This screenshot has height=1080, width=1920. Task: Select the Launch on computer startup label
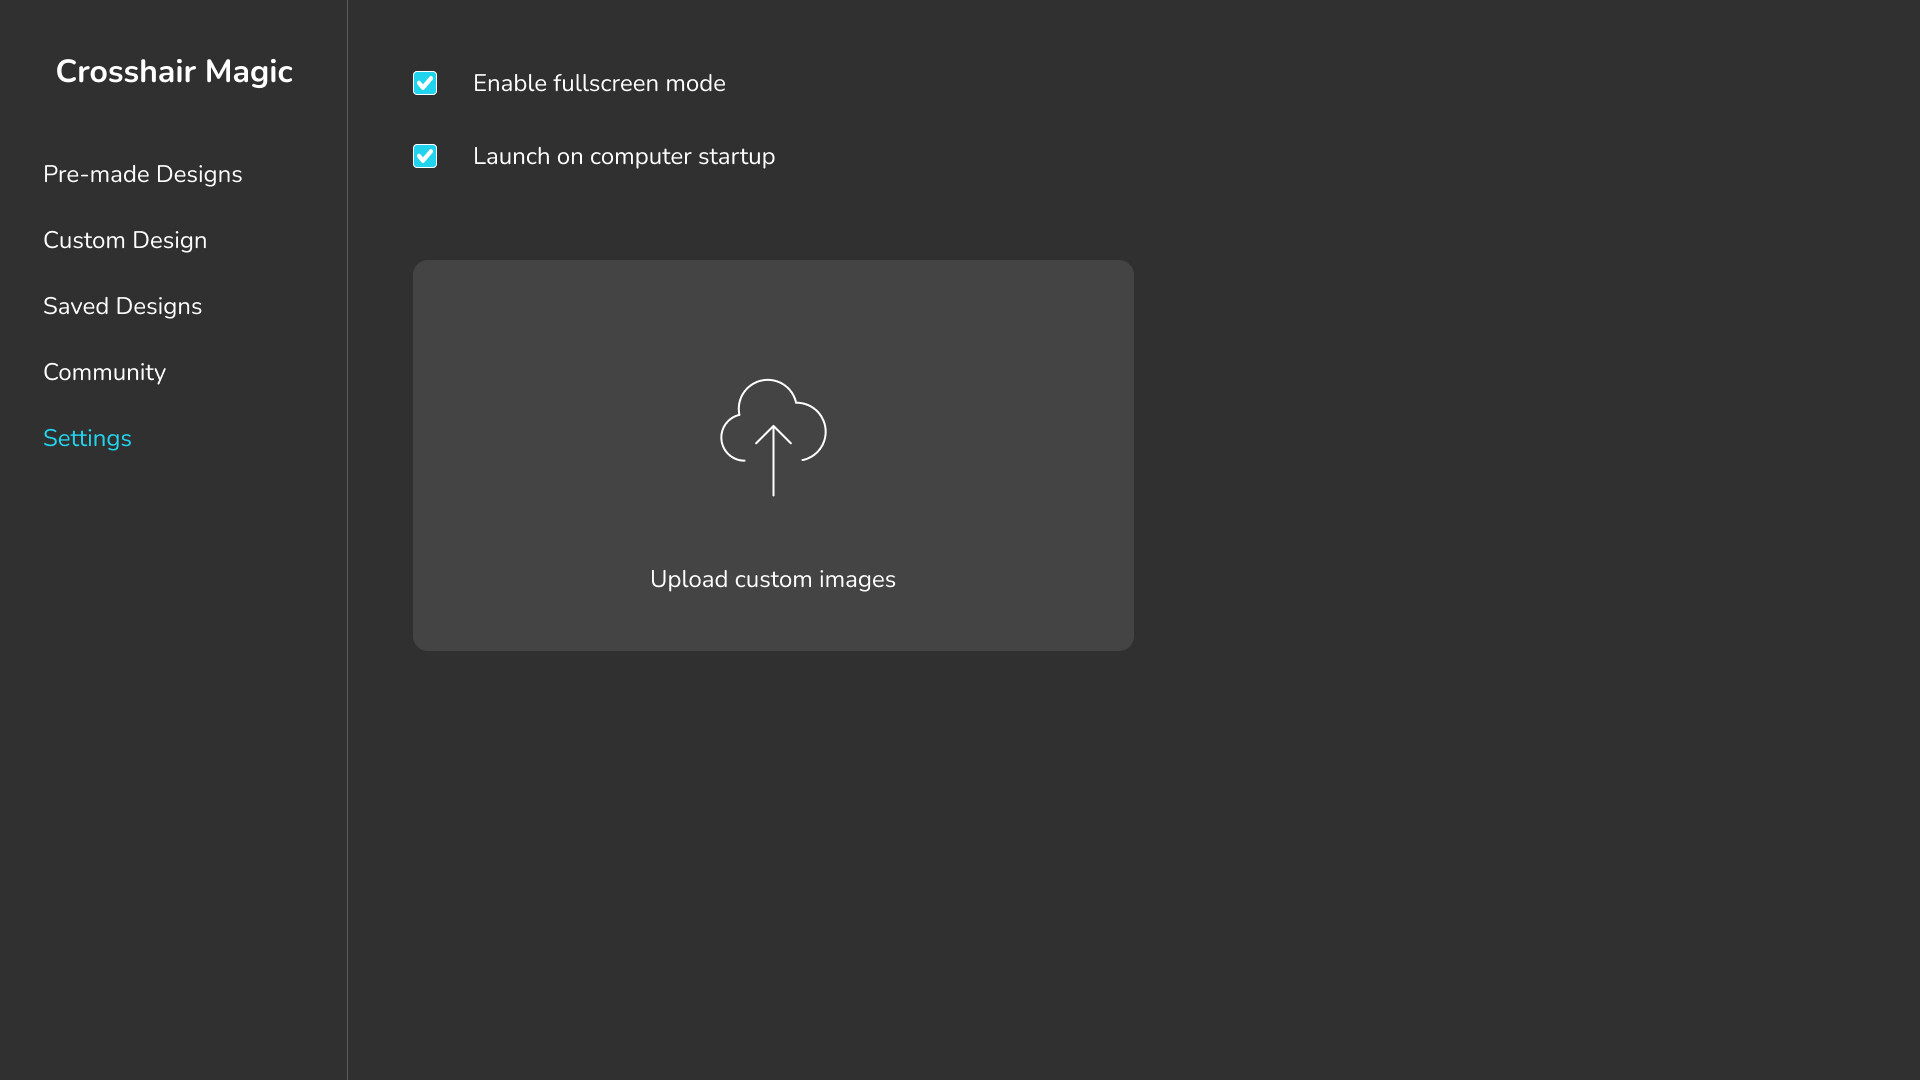pyautogui.click(x=624, y=156)
